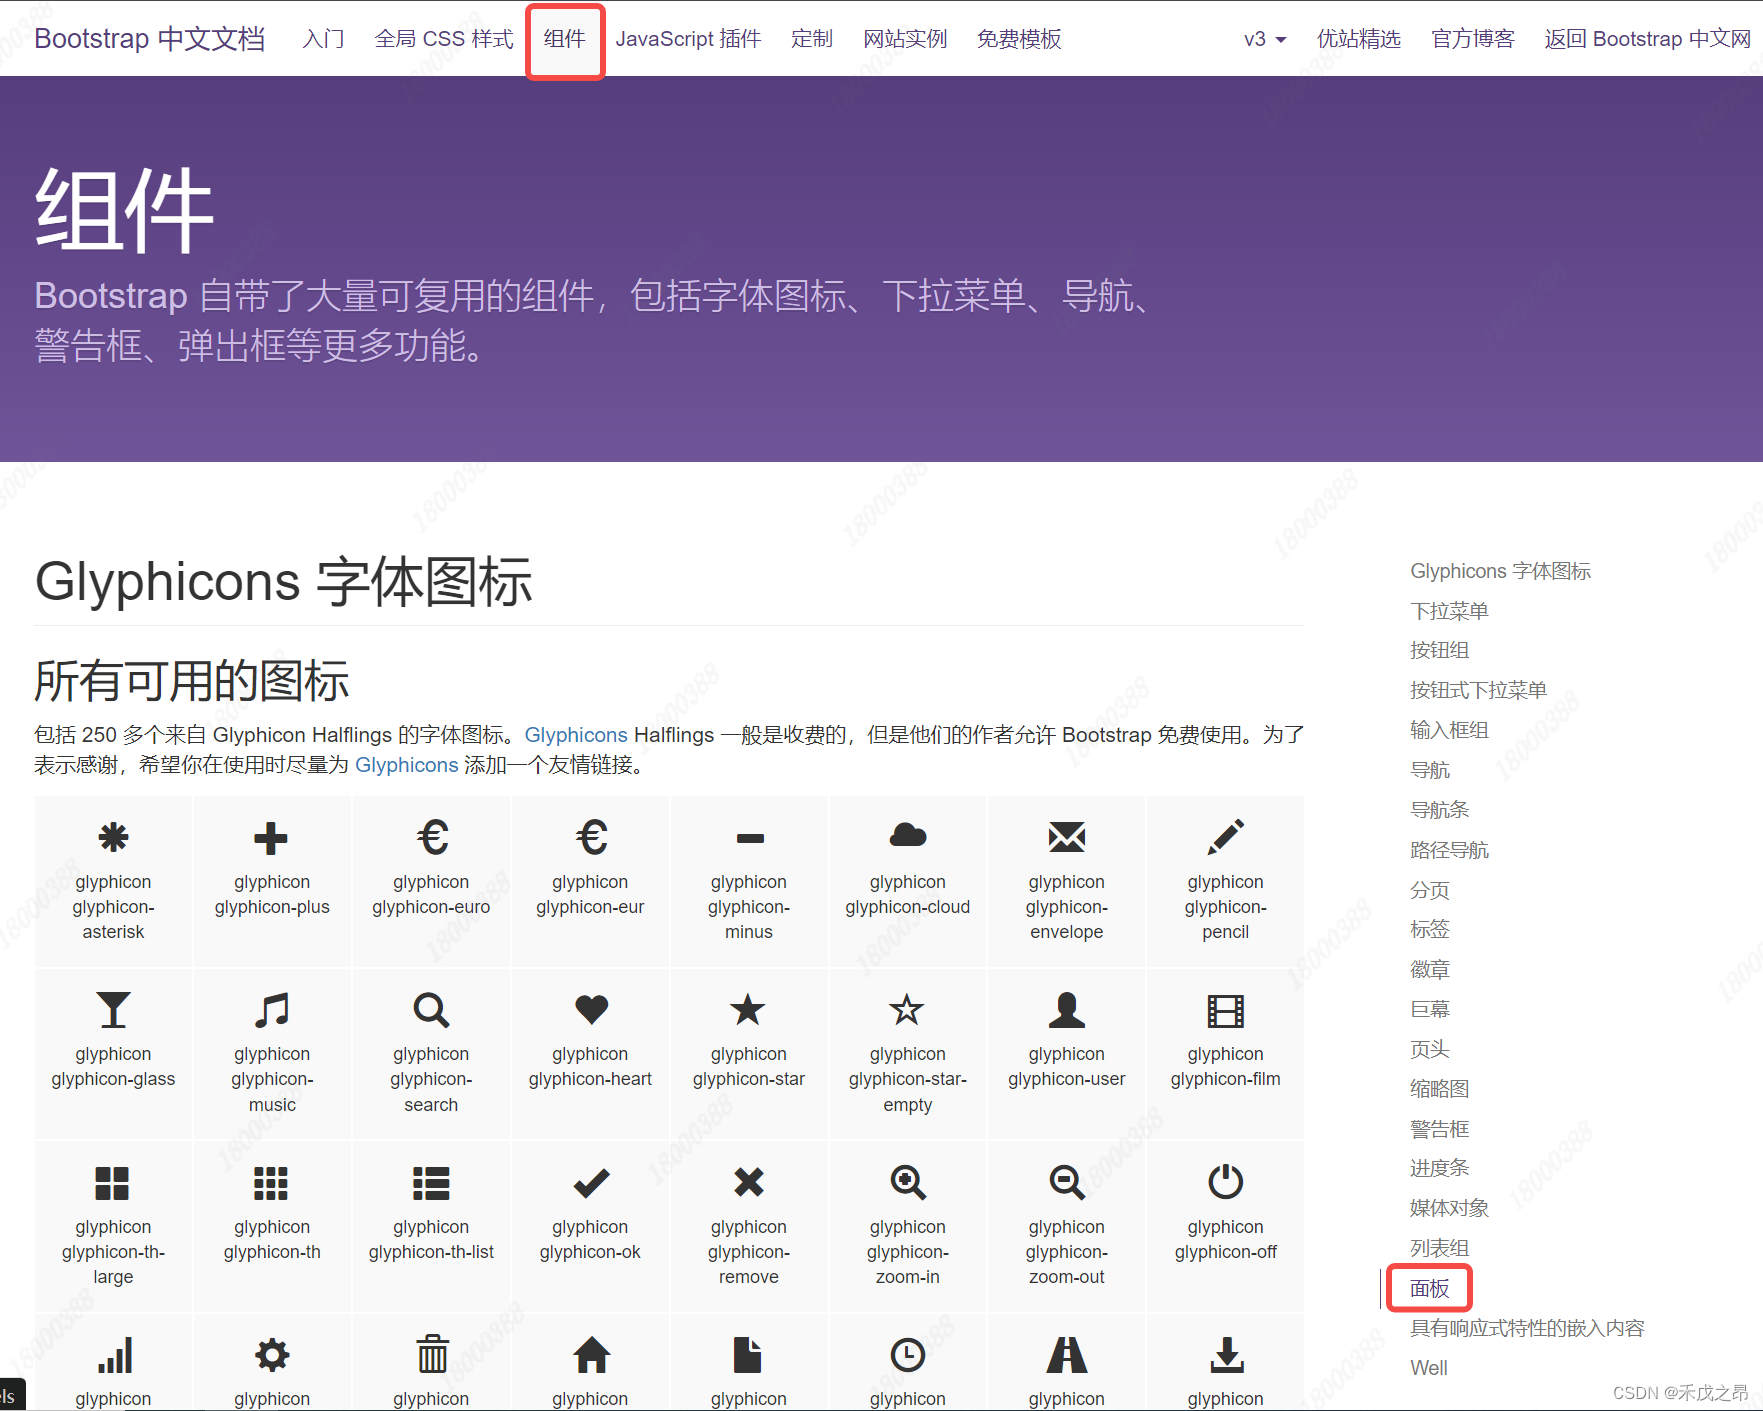Viewport: 1763px width, 1411px height.
Task: Select the glyphicon-th-large grid icon
Action: click(x=112, y=1183)
